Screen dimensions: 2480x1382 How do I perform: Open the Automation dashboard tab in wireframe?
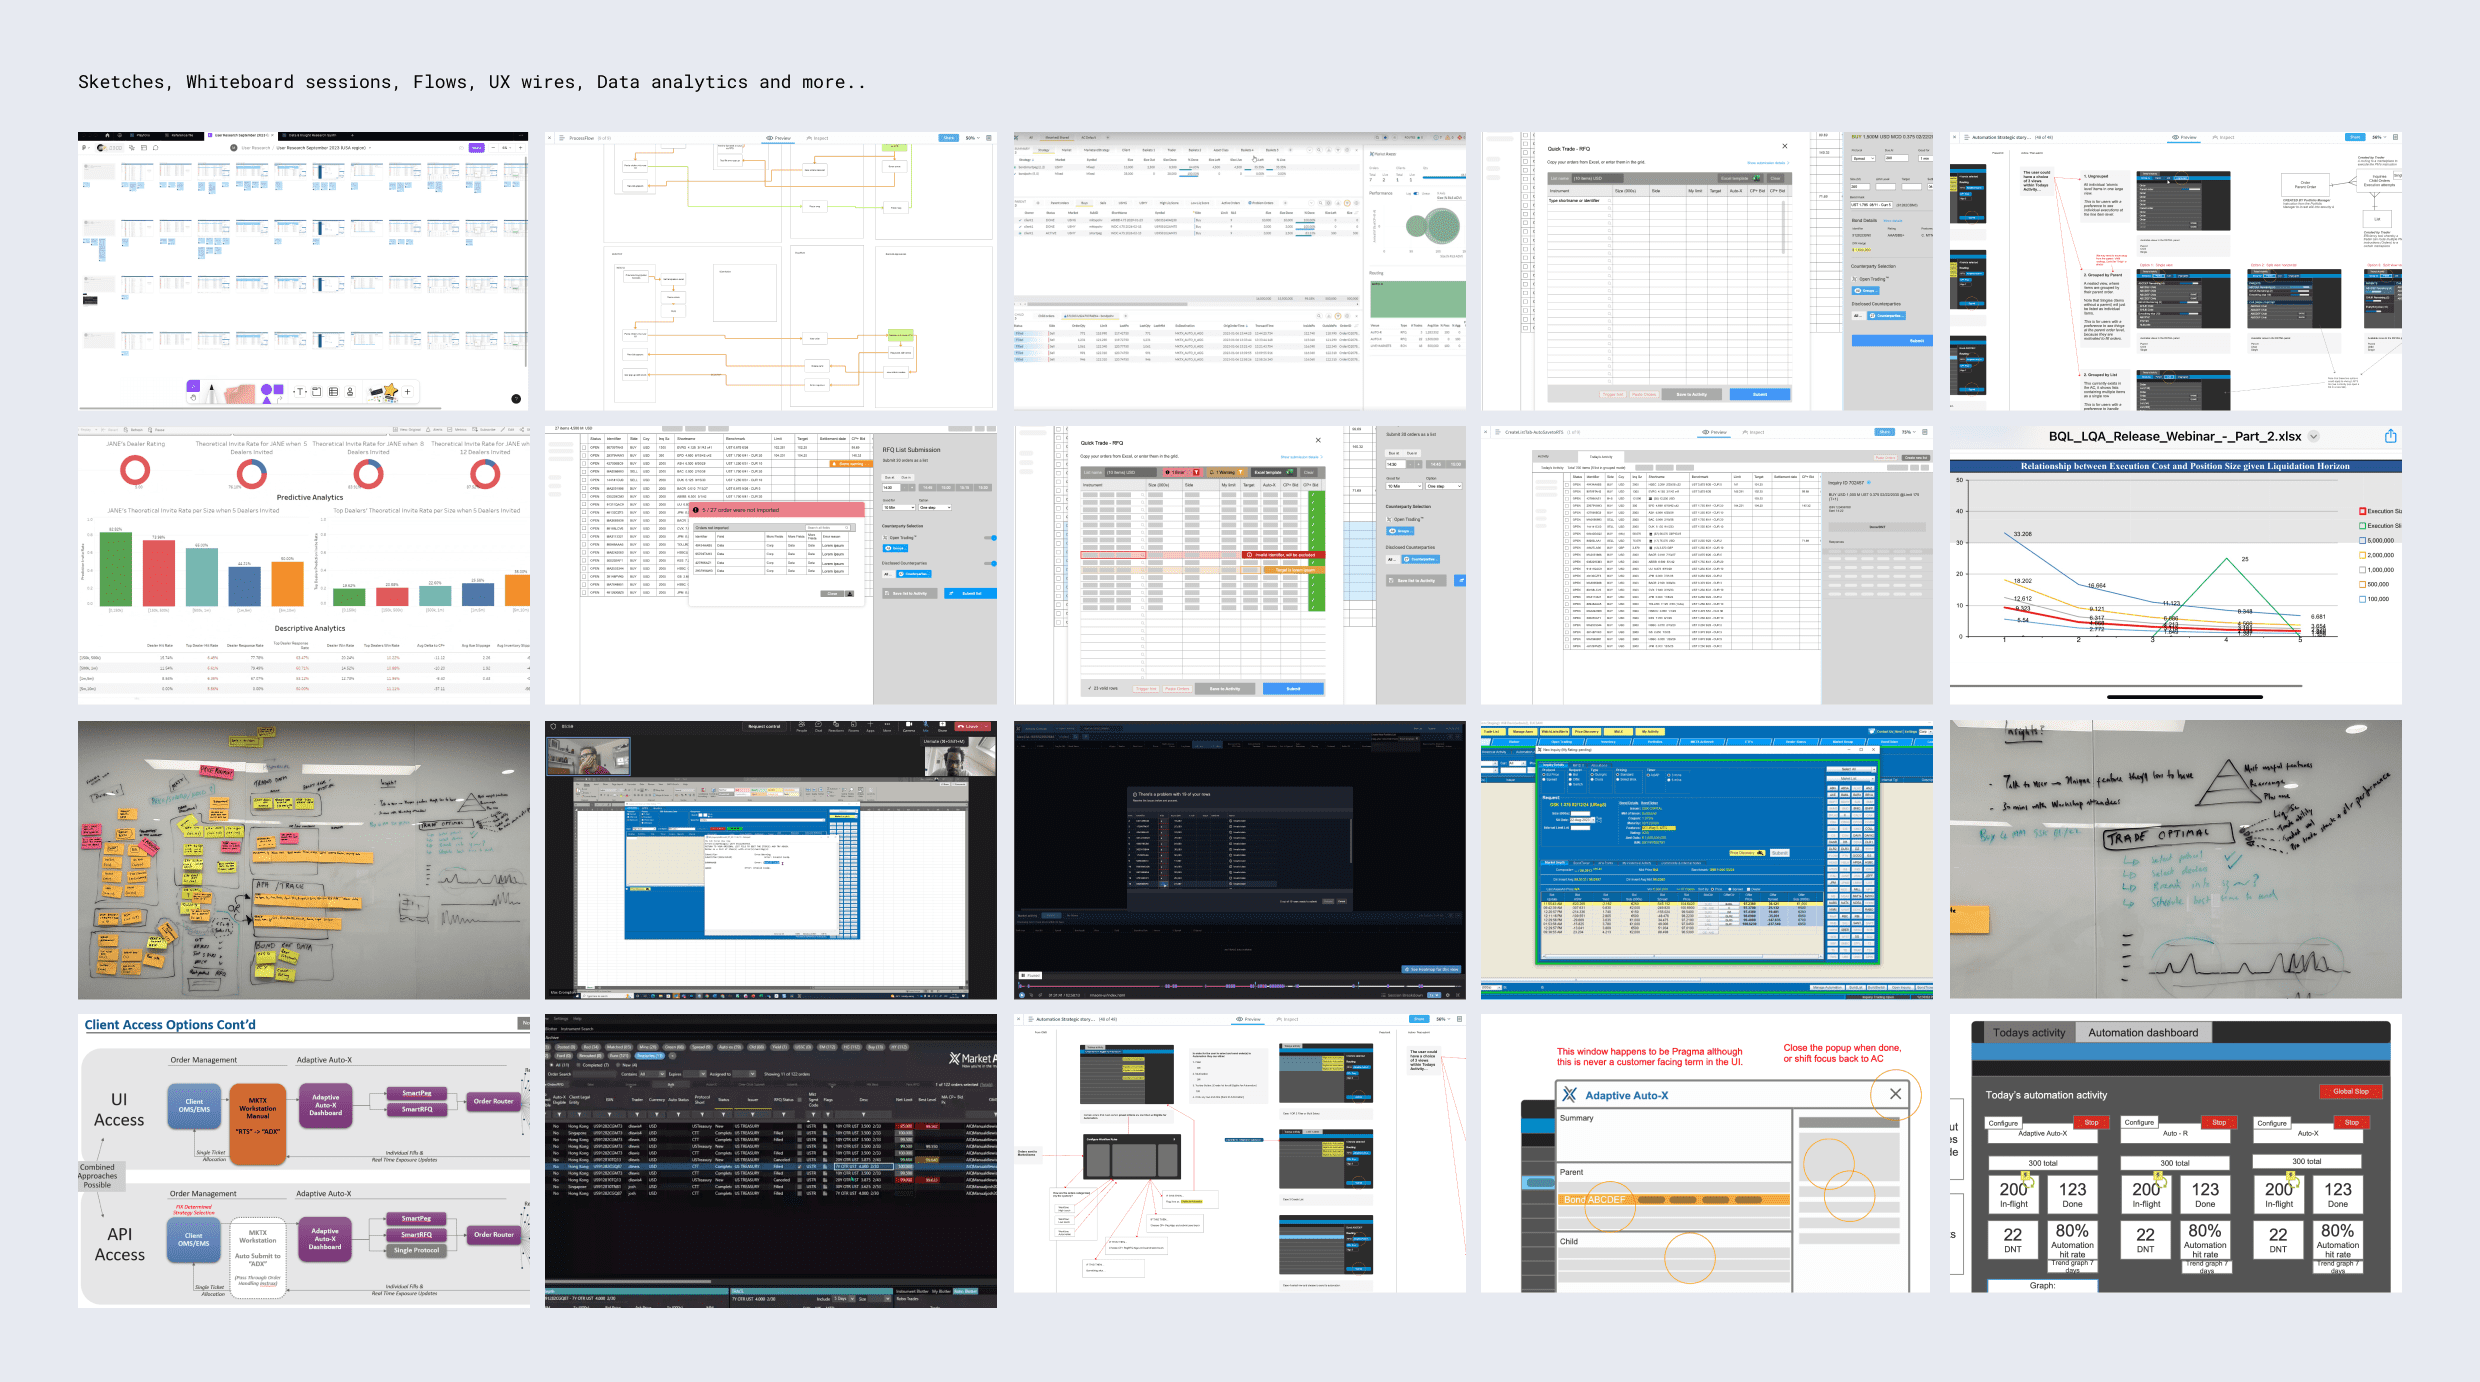(2143, 1033)
